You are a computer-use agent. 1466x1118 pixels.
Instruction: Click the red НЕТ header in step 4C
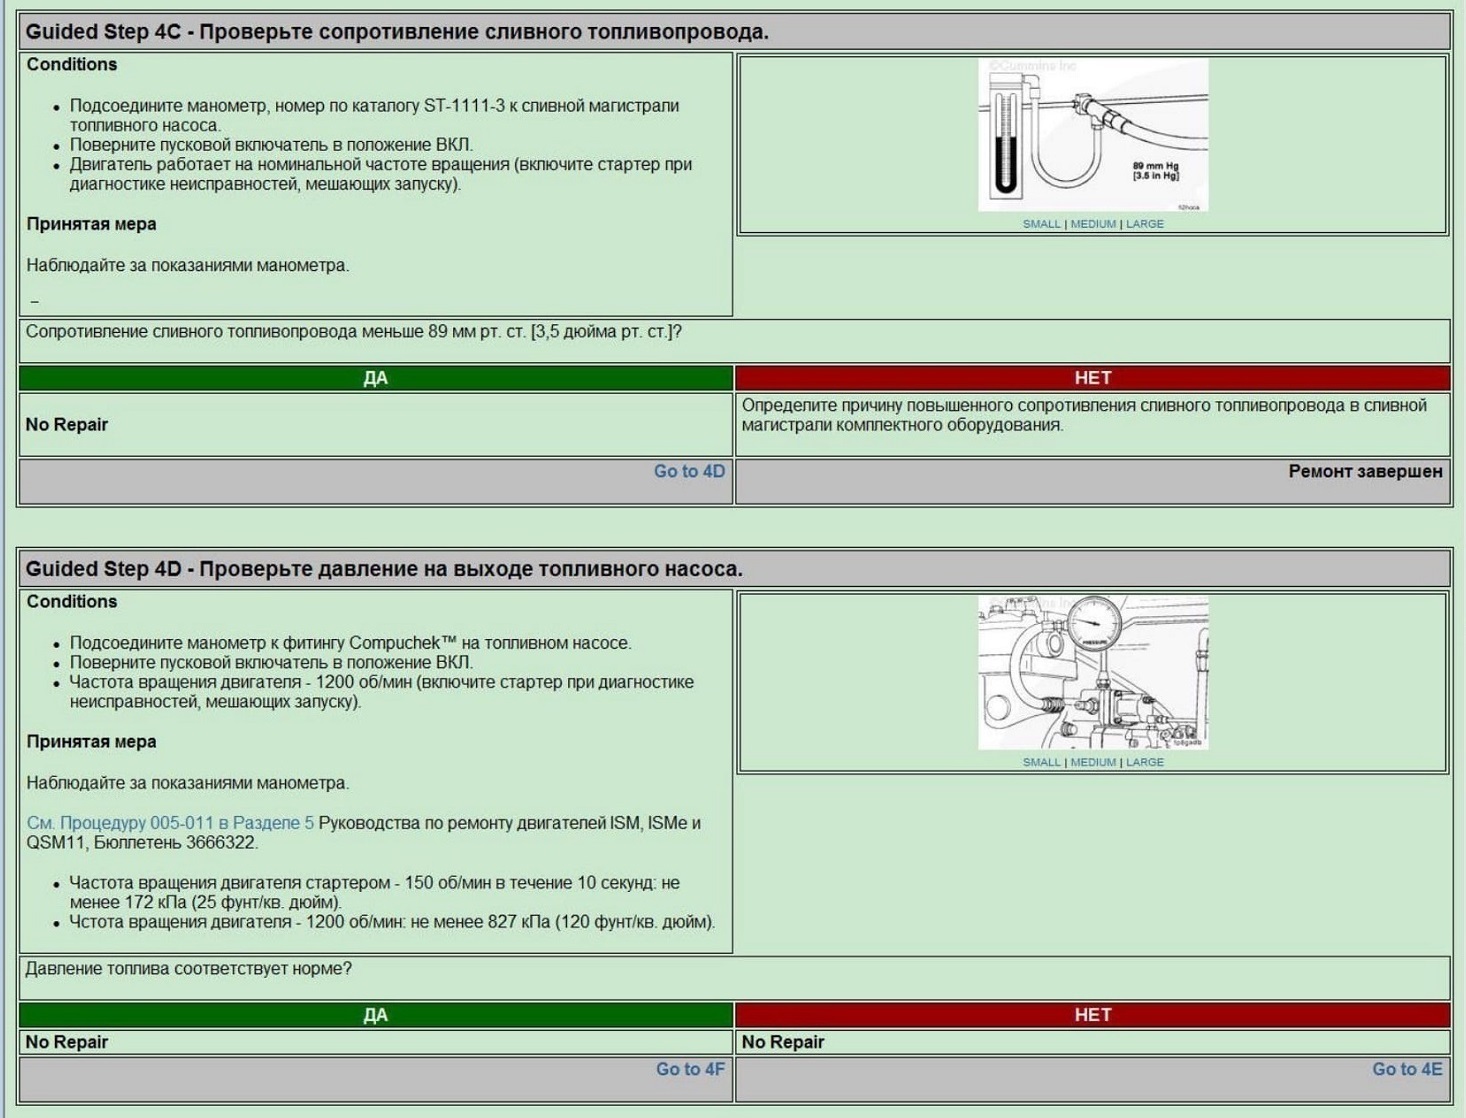1093,378
